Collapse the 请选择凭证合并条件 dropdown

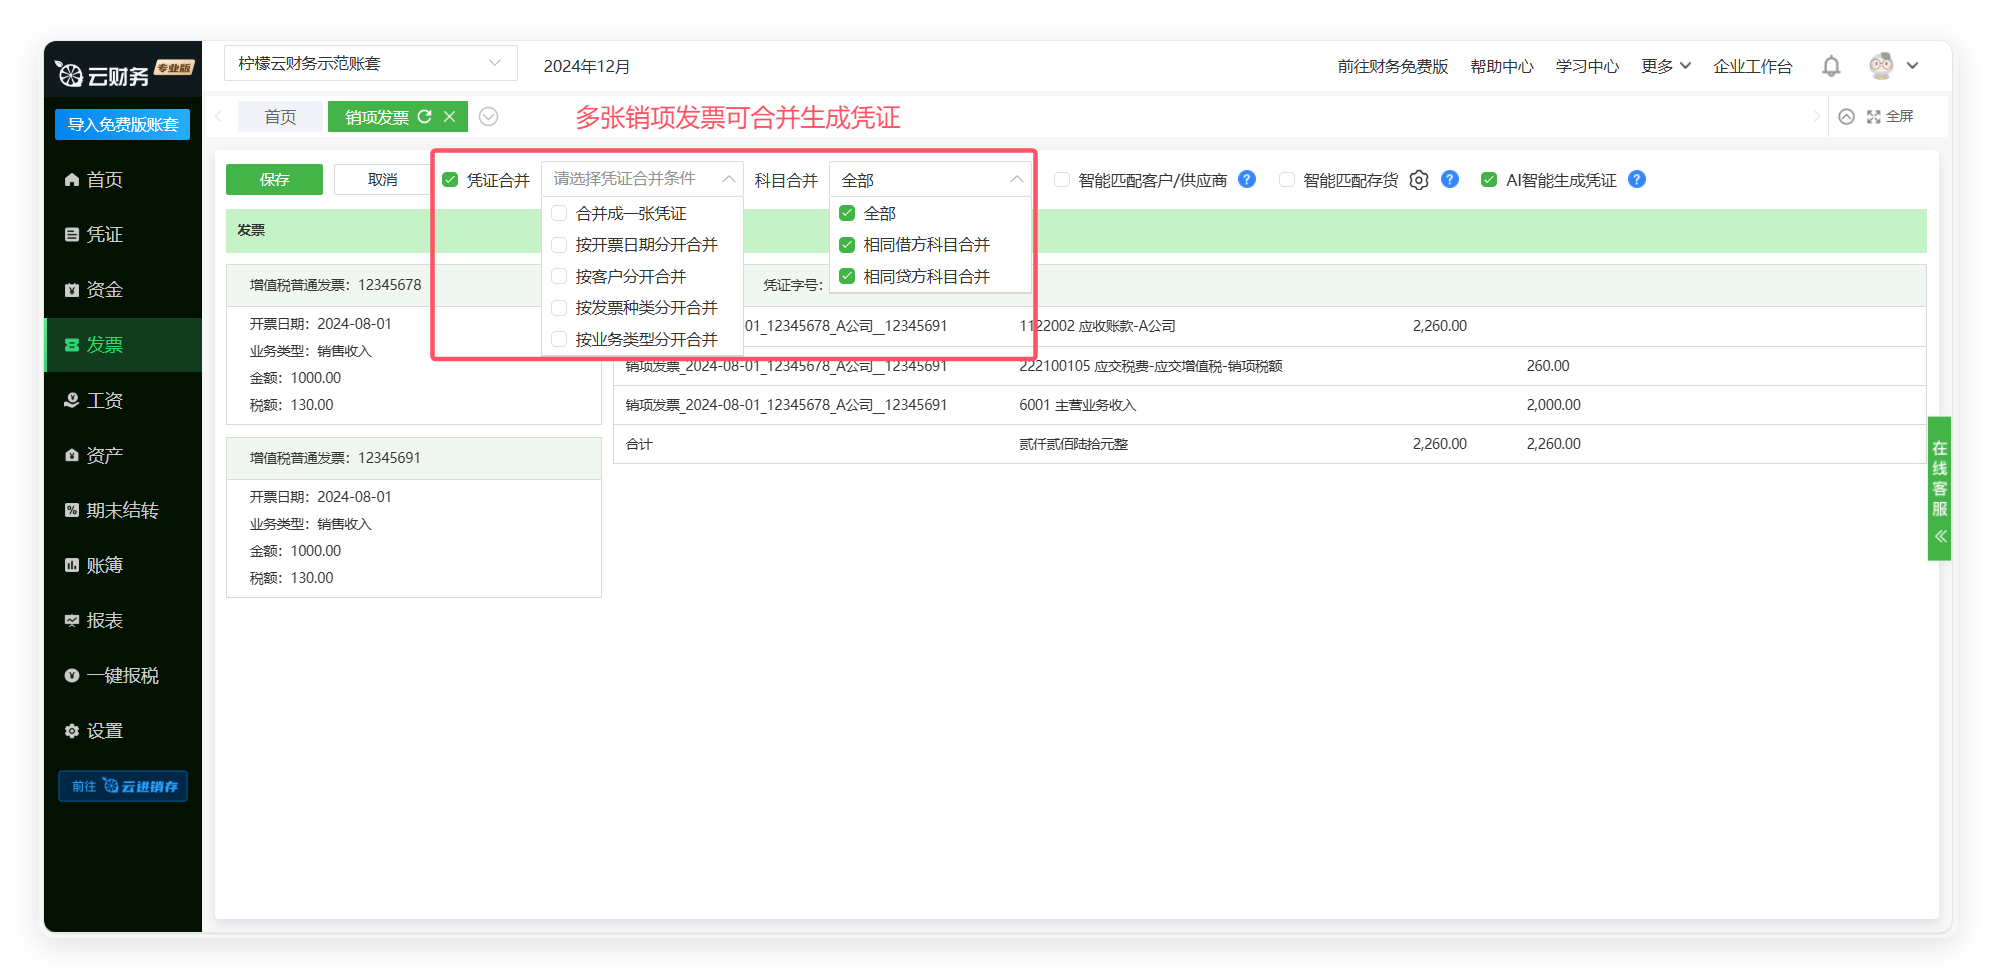(x=728, y=179)
